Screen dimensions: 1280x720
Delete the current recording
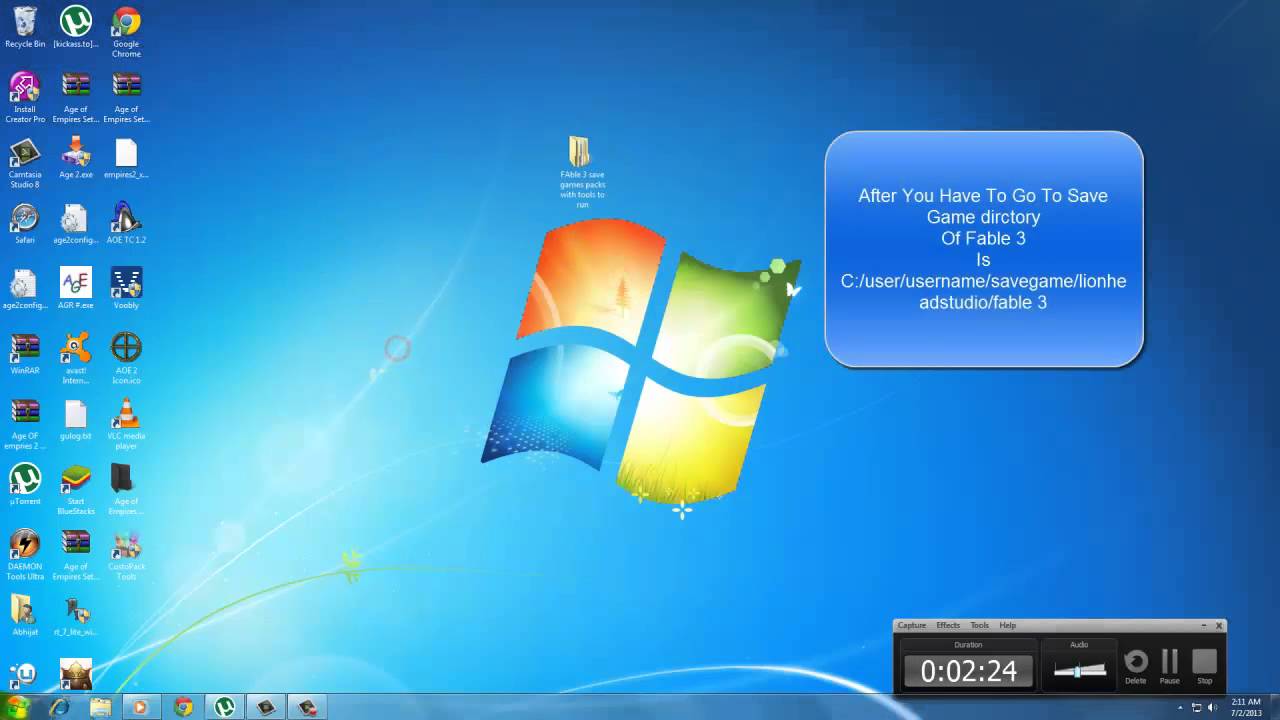click(1136, 666)
